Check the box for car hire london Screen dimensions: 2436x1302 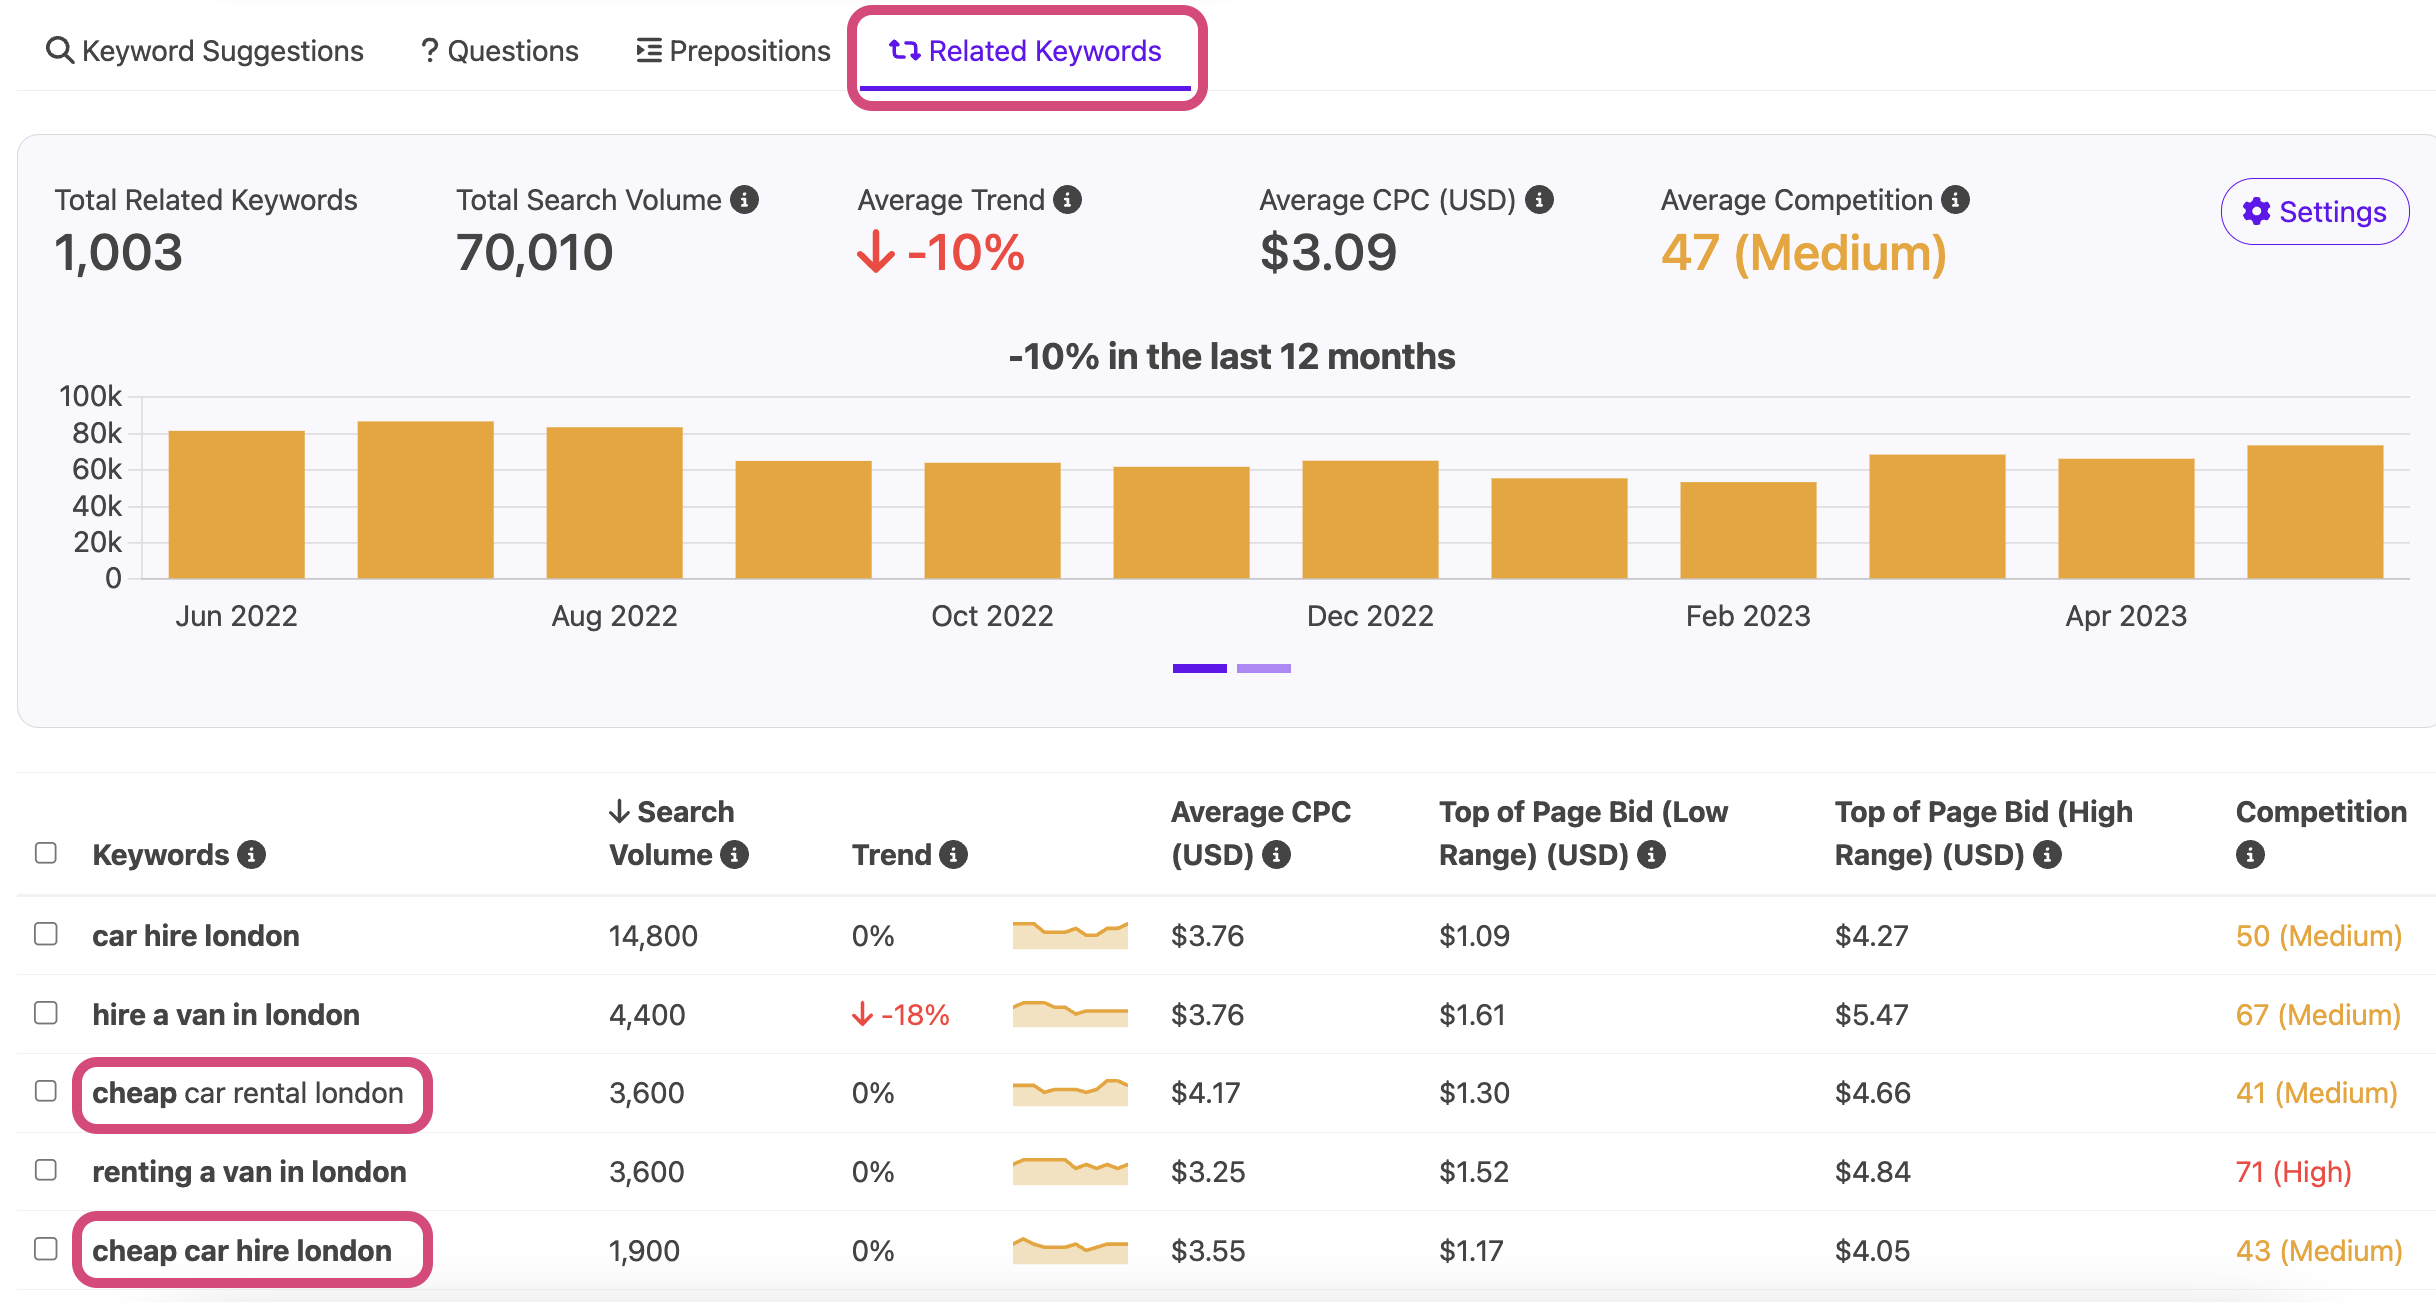46,934
